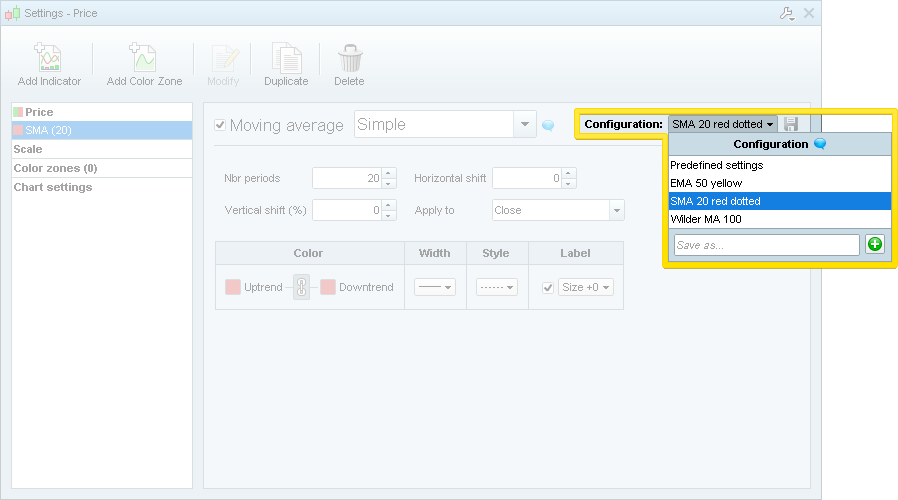
Task: Click the Delete trash can icon
Action: click(x=349, y=59)
